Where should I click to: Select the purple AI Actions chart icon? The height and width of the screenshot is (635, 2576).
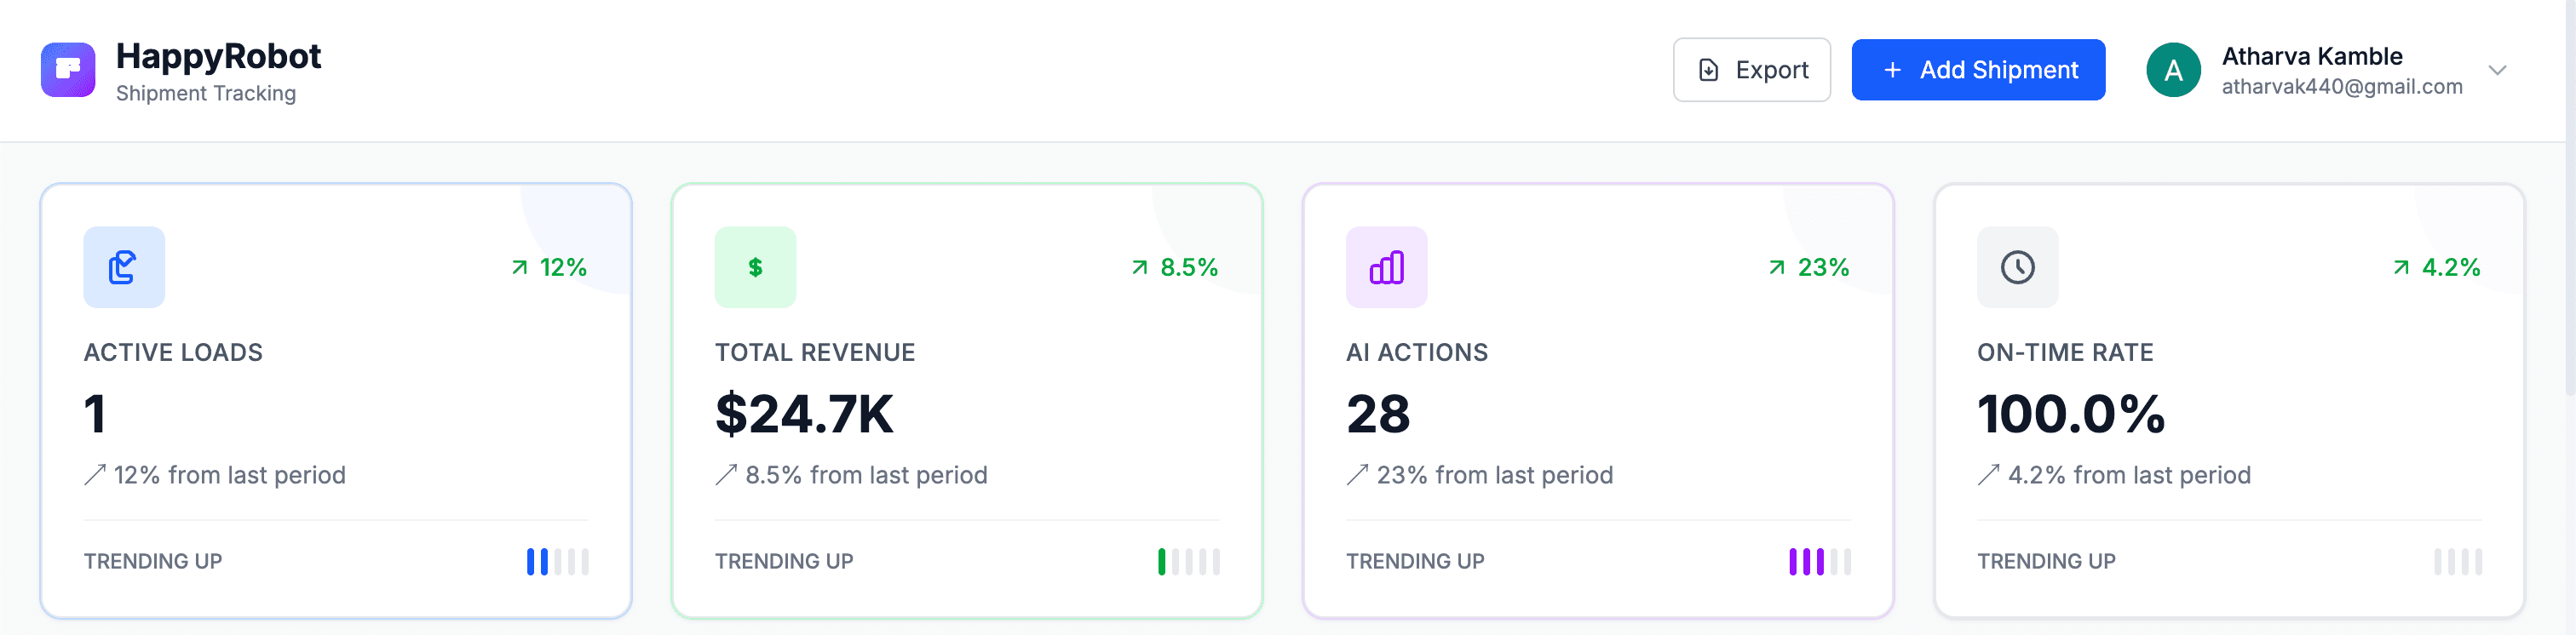1386,267
